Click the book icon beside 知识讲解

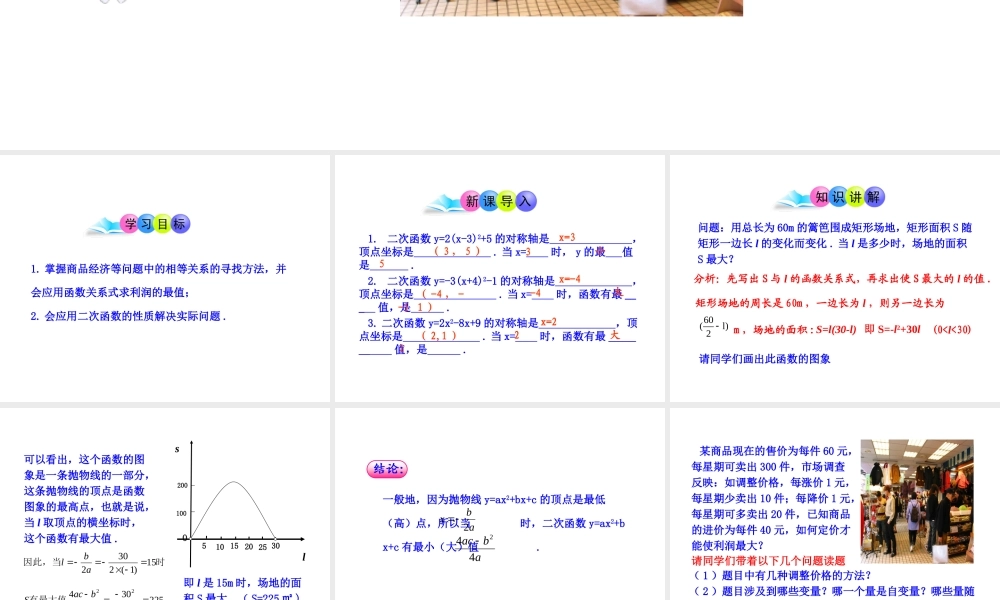(794, 197)
